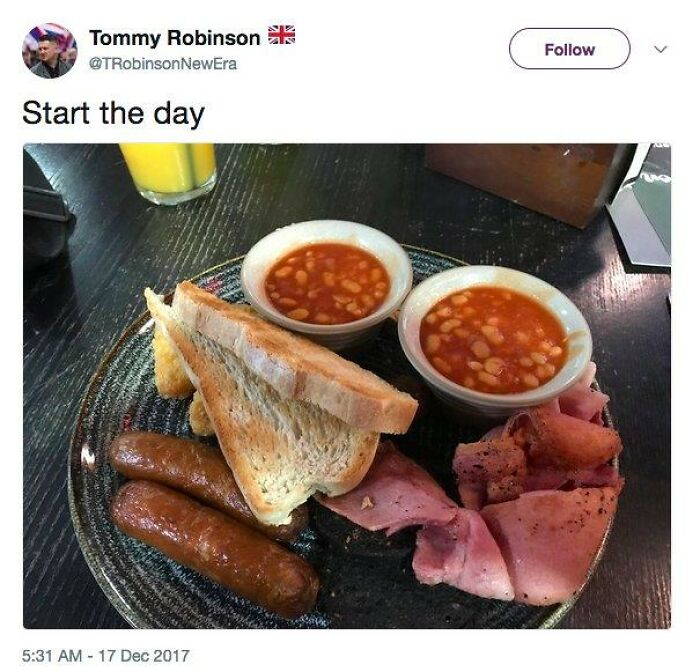
Task: Click the Tommy Robinson display name
Action: pos(175,38)
